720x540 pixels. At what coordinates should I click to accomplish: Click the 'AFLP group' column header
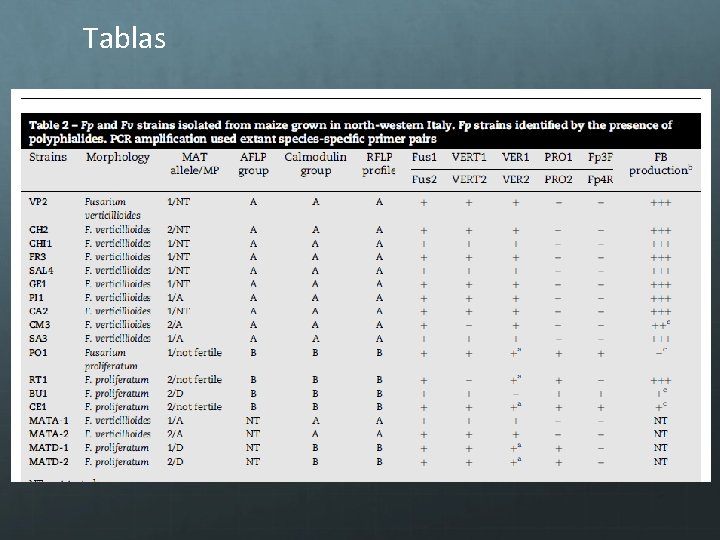(x=253, y=164)
